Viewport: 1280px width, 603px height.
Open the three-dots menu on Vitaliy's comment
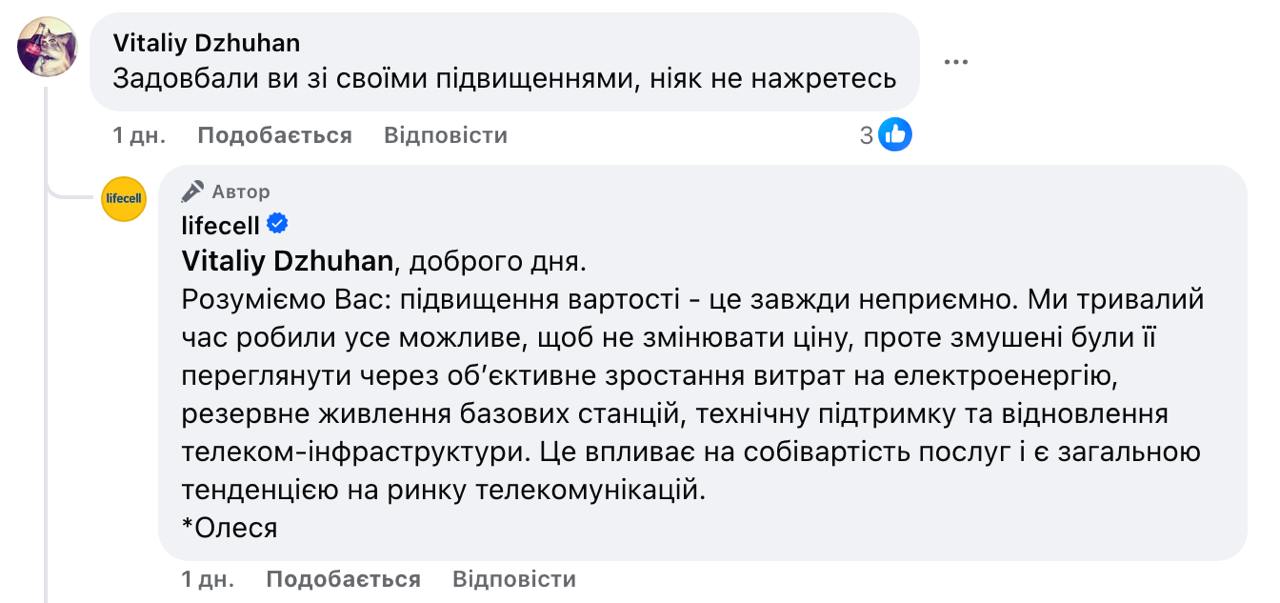956,62
